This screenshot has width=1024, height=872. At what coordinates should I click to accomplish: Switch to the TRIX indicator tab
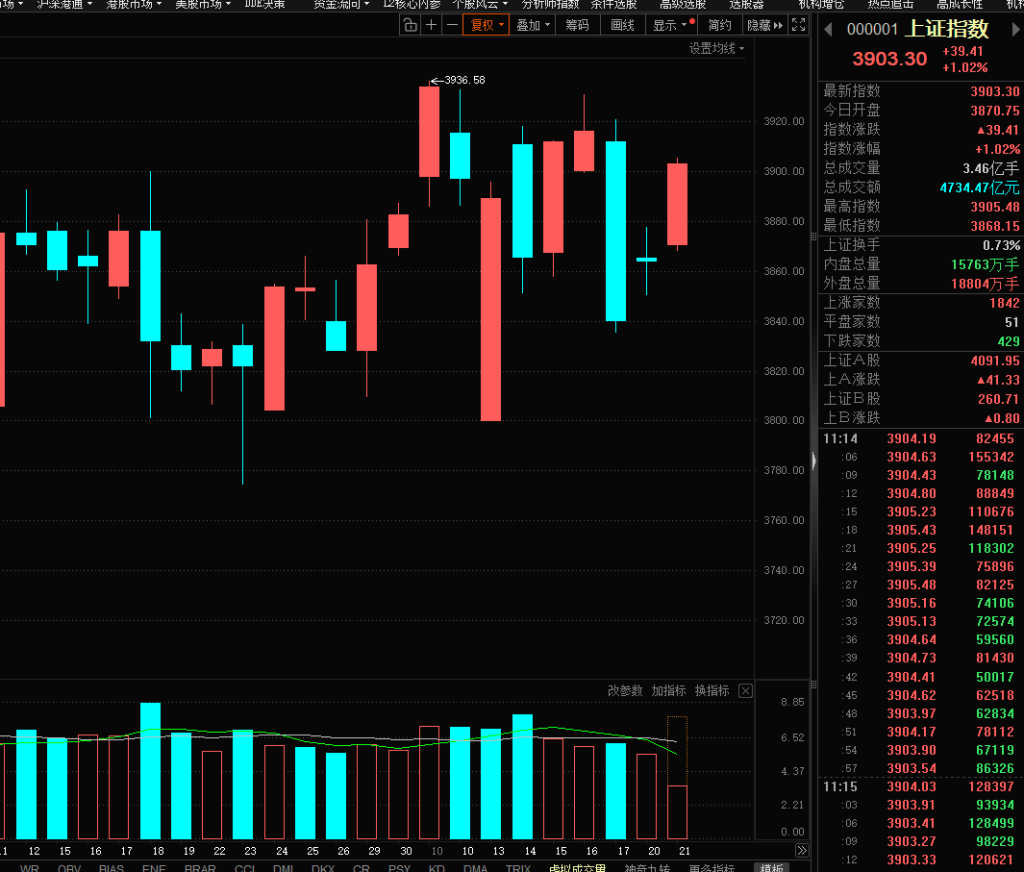(518, 866)
